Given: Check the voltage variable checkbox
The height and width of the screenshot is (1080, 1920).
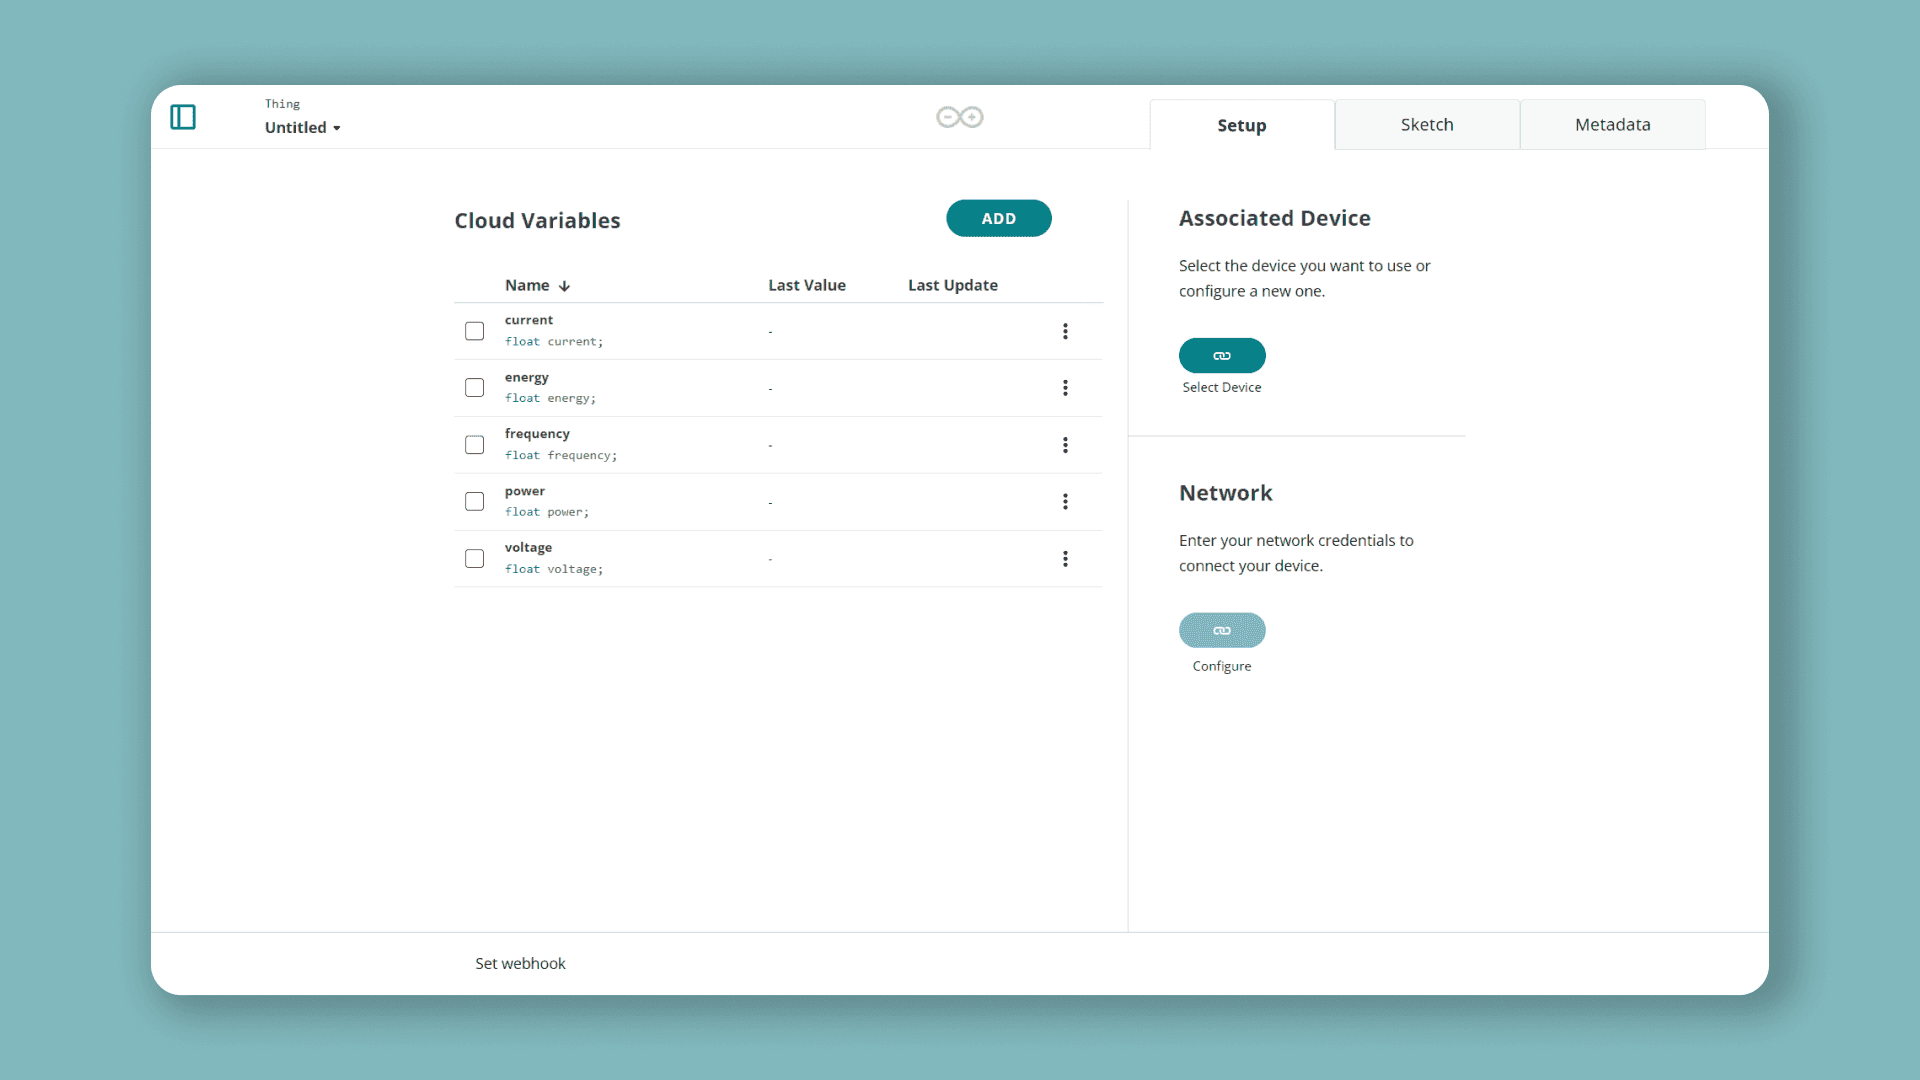Looking at the screenshot, I should pyautogui.click(x=475, y=559).
